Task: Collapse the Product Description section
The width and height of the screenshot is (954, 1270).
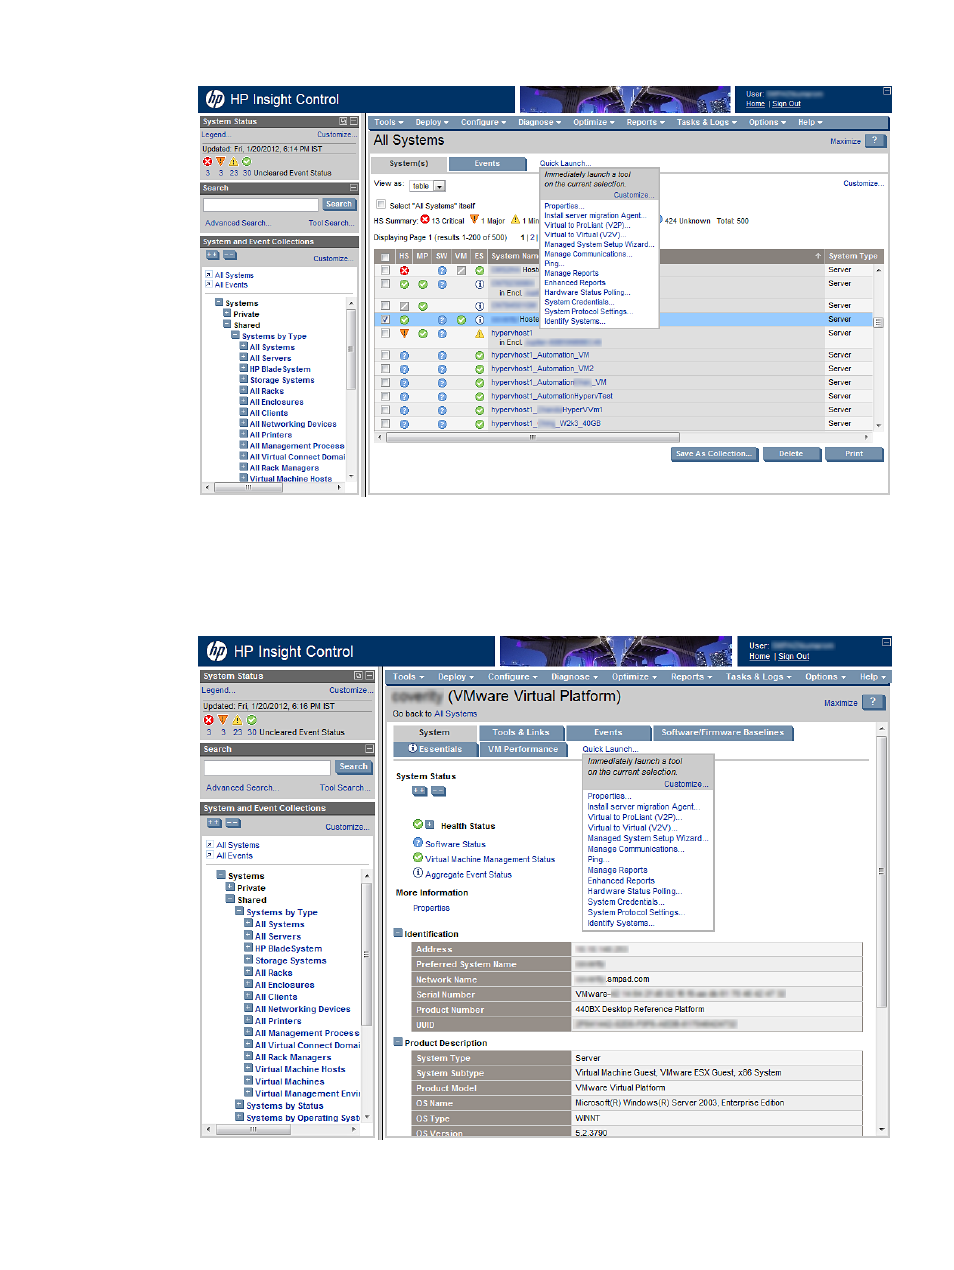Action: [397, 1042]
